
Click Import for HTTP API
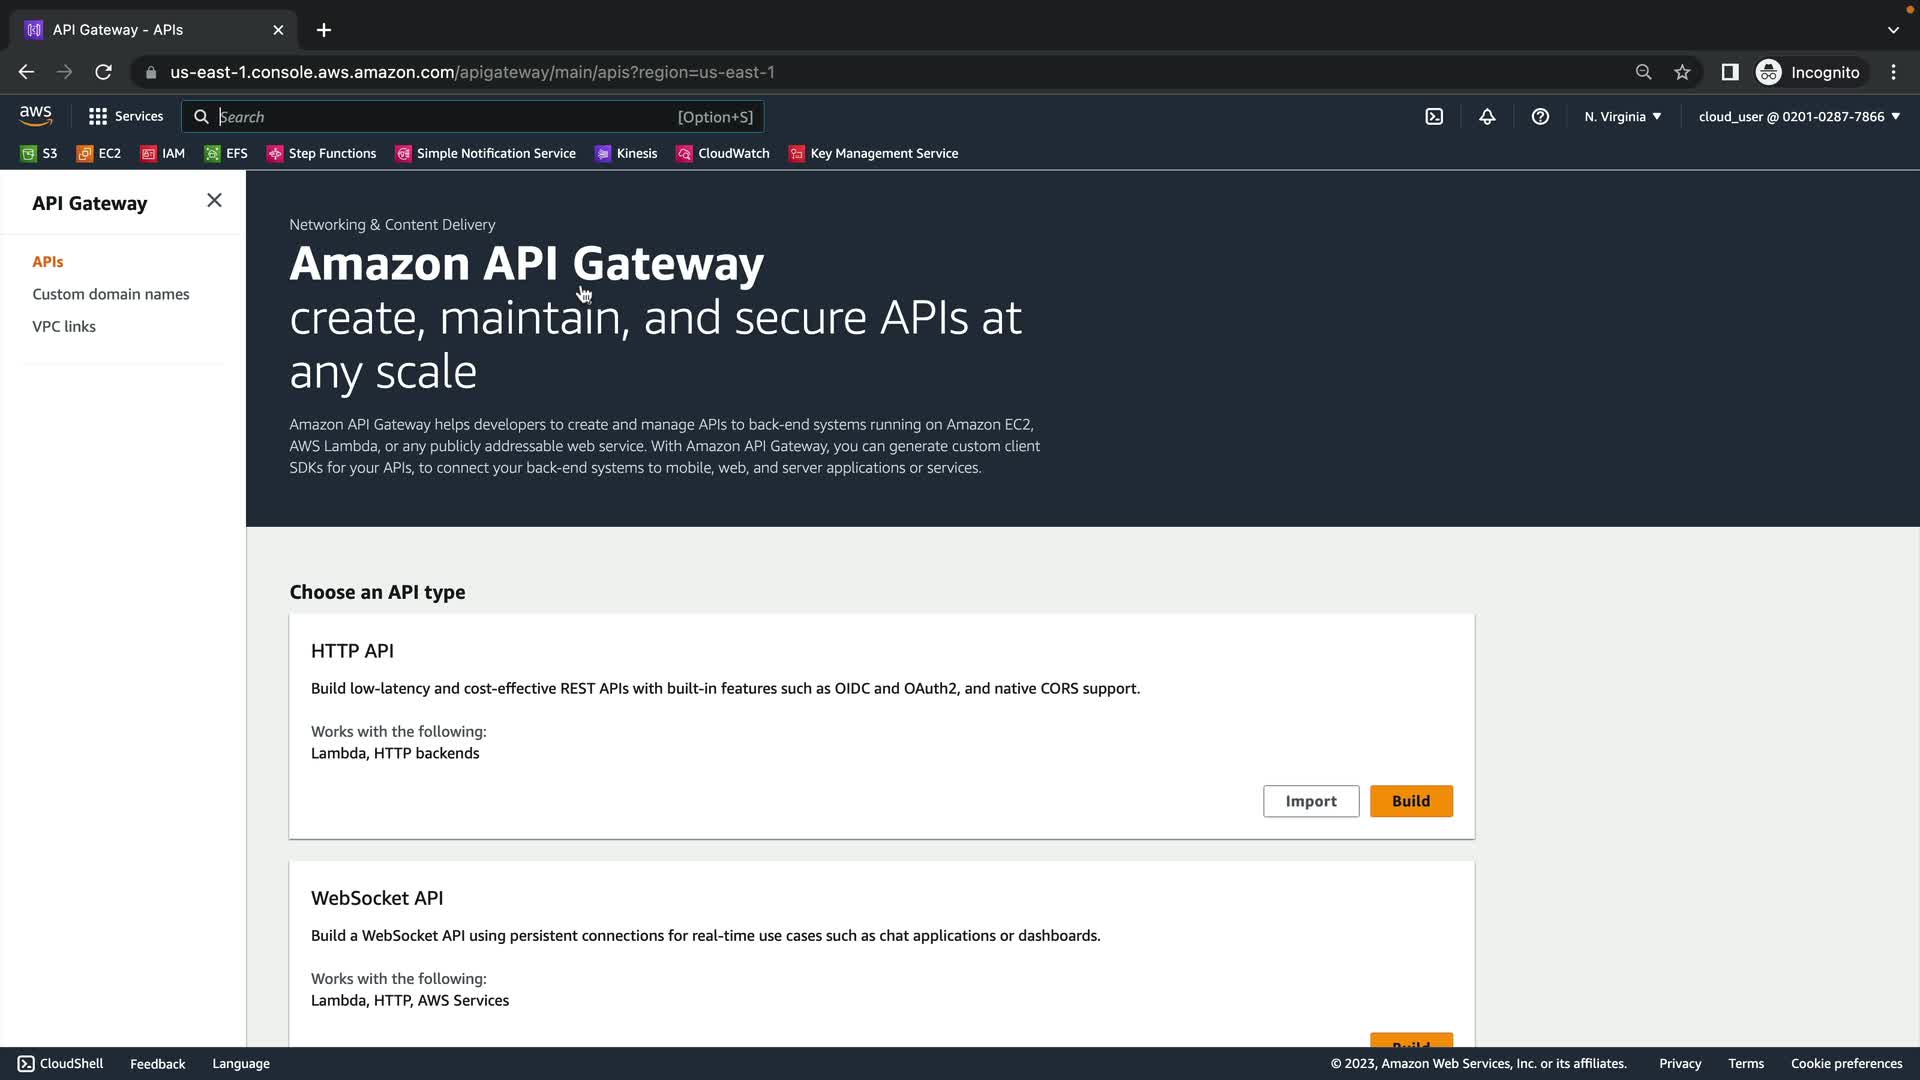[x=1310, y=801]
